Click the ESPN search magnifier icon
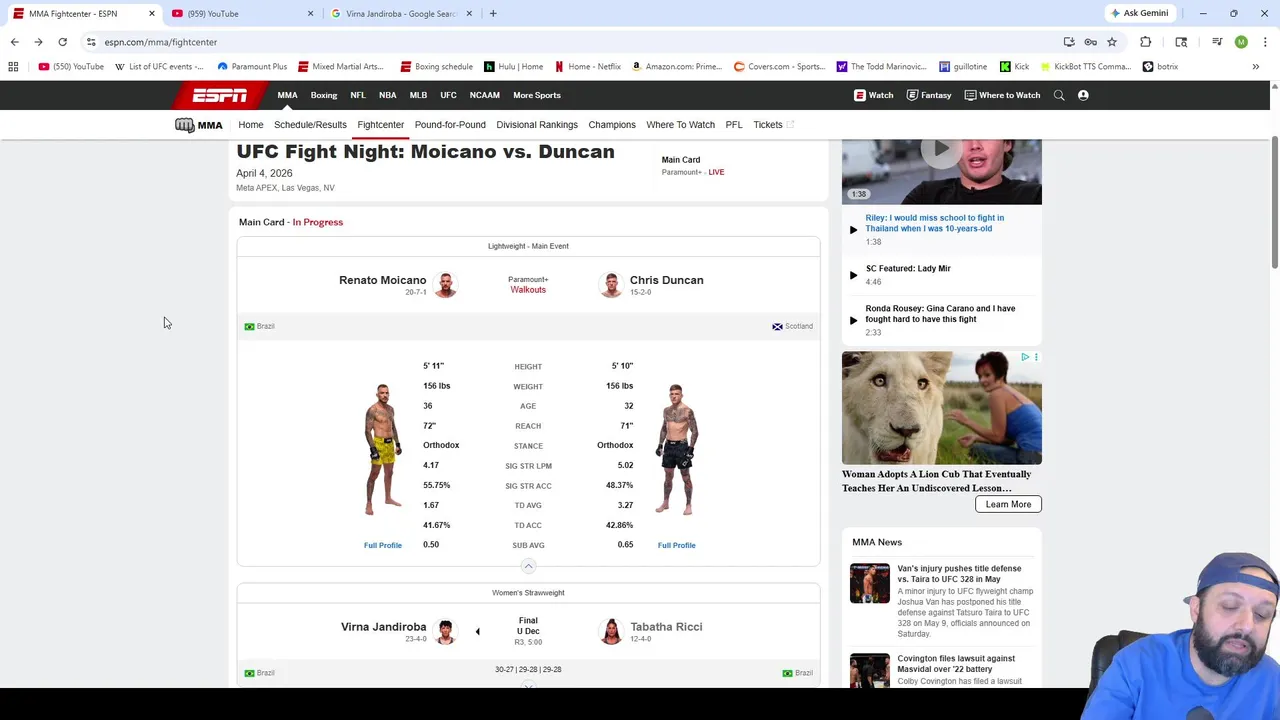 click(x=1059, y=95)
